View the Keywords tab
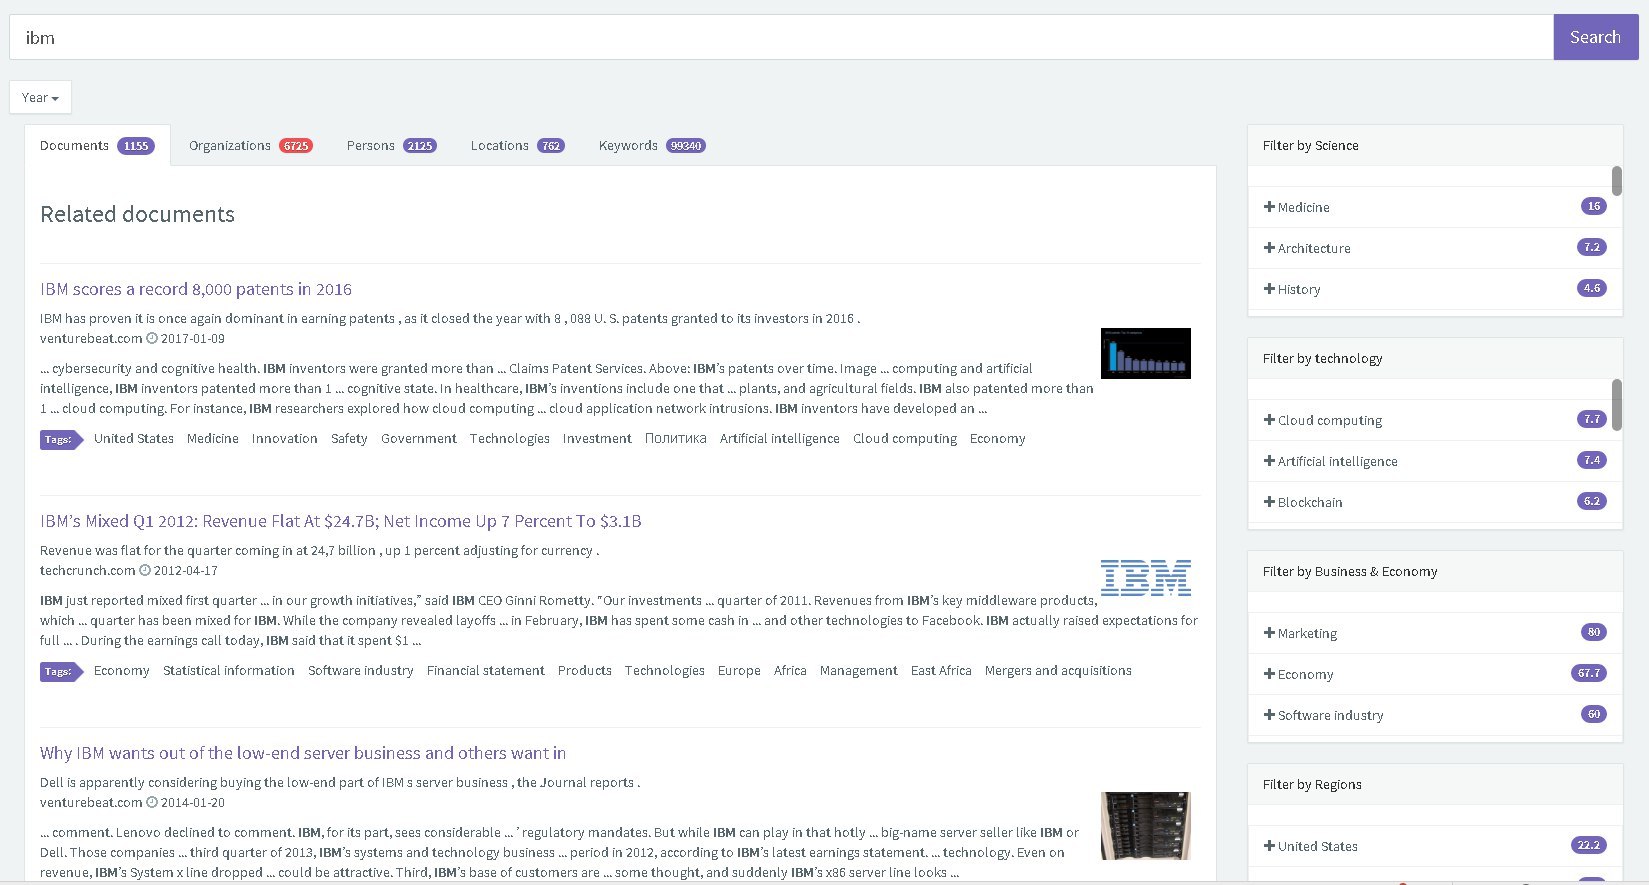Image resolution: width=1649 pixels, height=885 pixels. (652, 145)
